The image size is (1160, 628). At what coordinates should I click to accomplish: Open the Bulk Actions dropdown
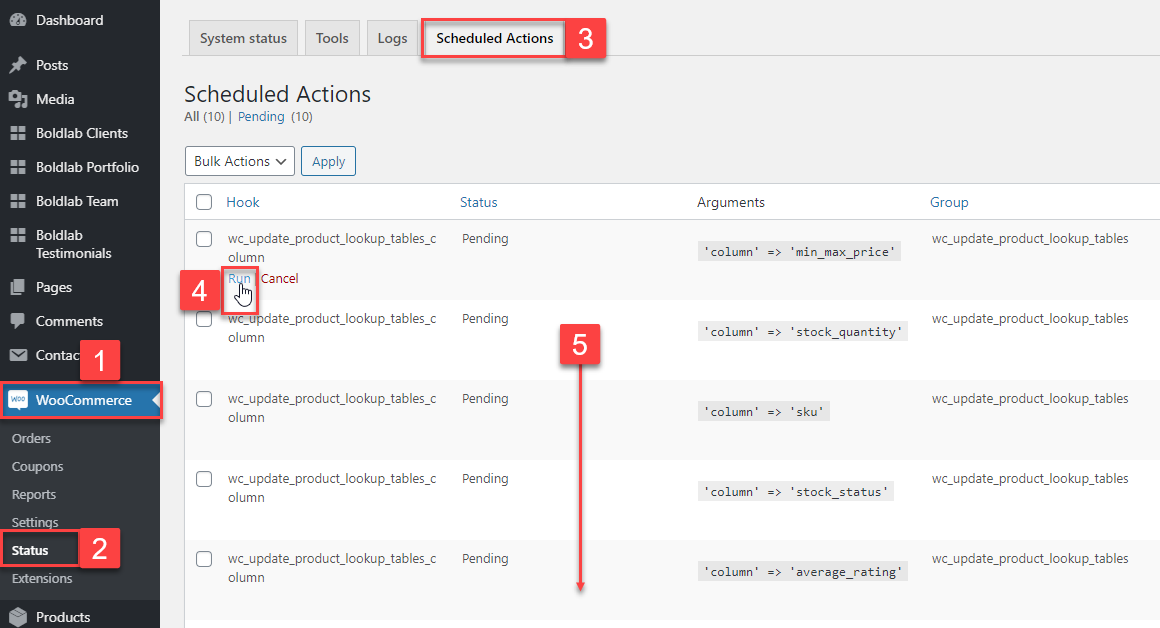[x=239, y=161]
